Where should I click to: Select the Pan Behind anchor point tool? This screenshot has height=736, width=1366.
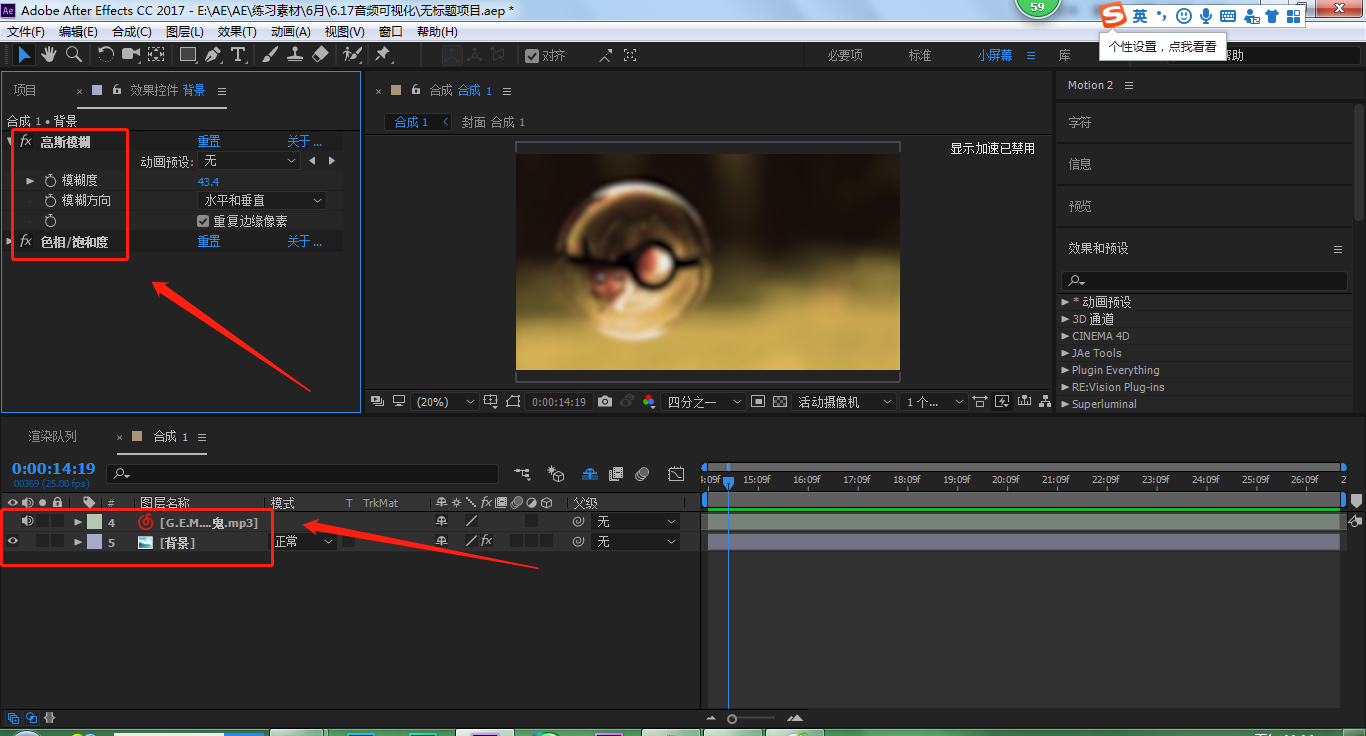pos(157,55)
